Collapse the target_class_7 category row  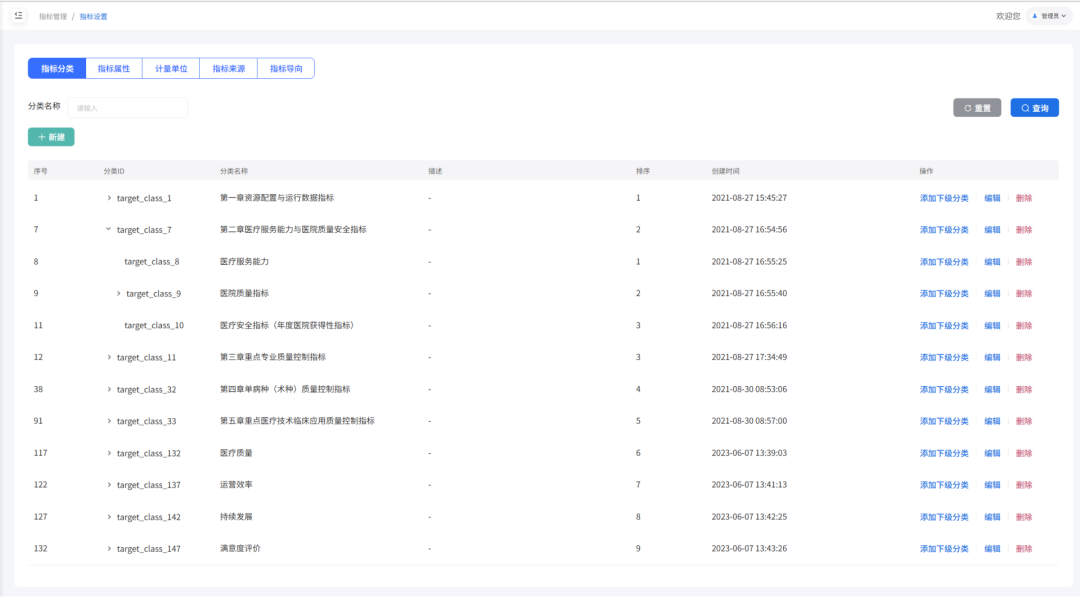point(107,229)
